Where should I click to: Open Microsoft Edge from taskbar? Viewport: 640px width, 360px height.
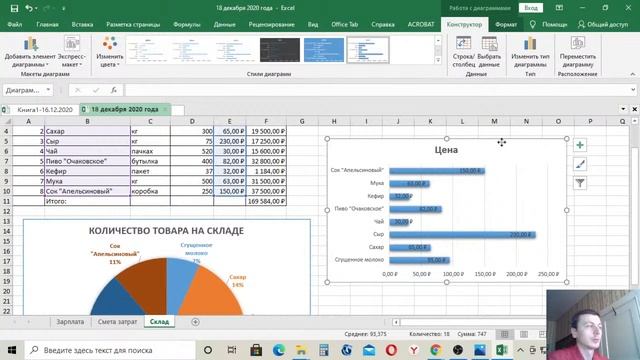(x=279, y=350)
